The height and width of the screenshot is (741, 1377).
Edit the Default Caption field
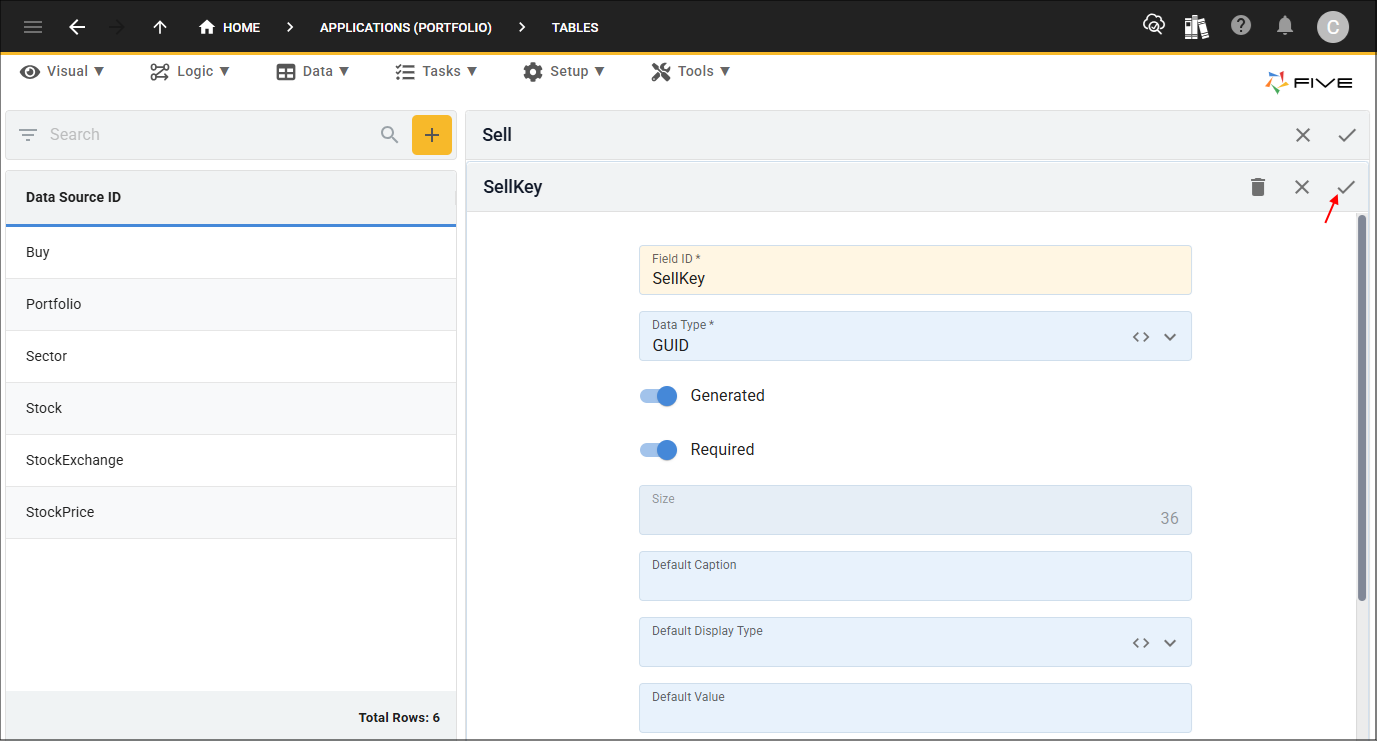[x=915, y=576]
